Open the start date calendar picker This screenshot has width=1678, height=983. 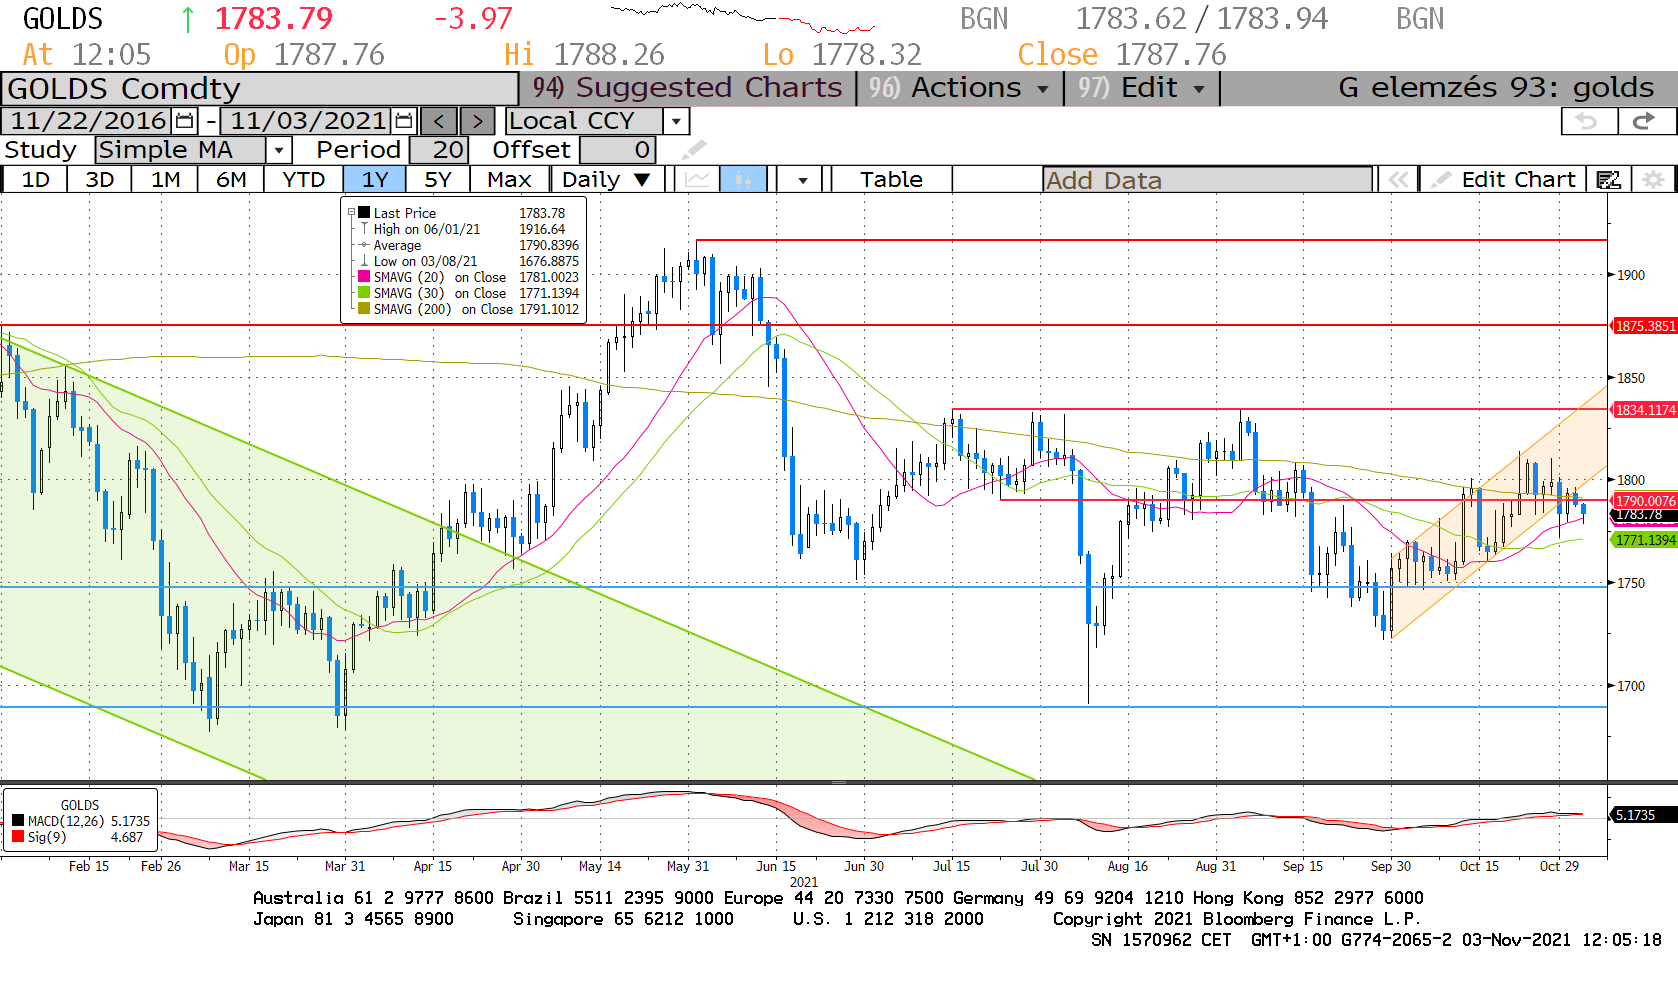point(185,121)
